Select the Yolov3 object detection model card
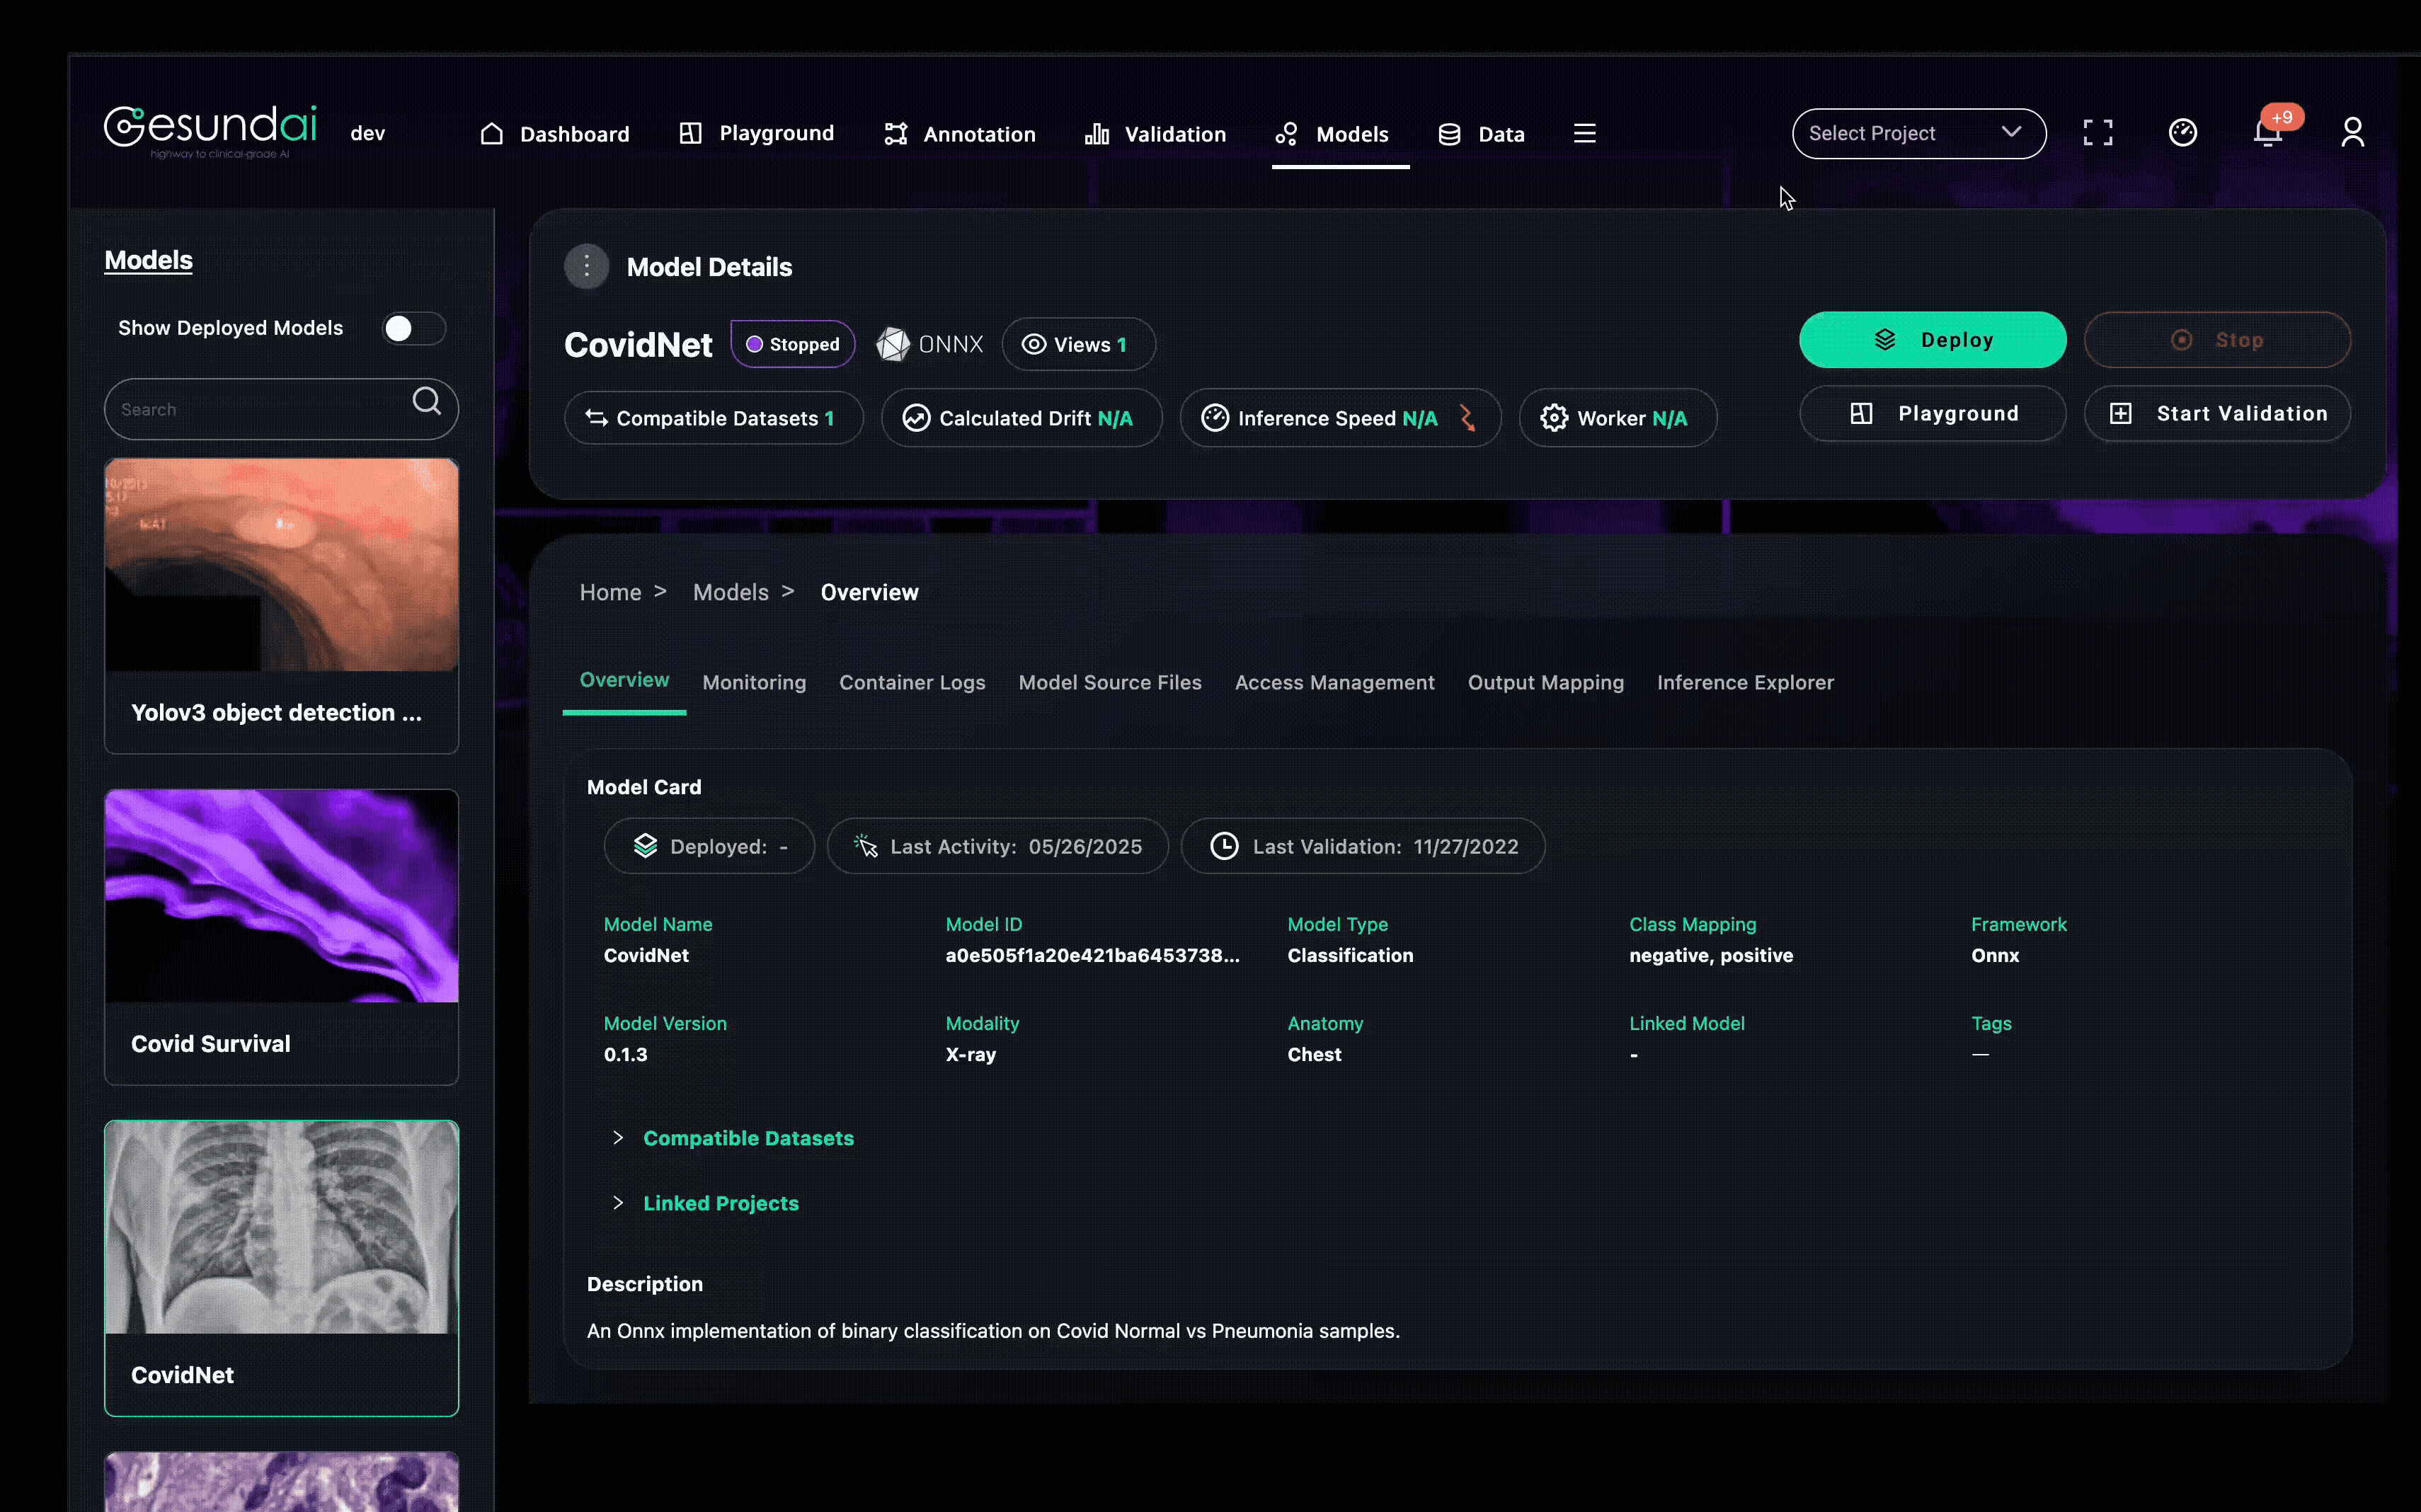The image size is (2421, 1512). [281, 605]
